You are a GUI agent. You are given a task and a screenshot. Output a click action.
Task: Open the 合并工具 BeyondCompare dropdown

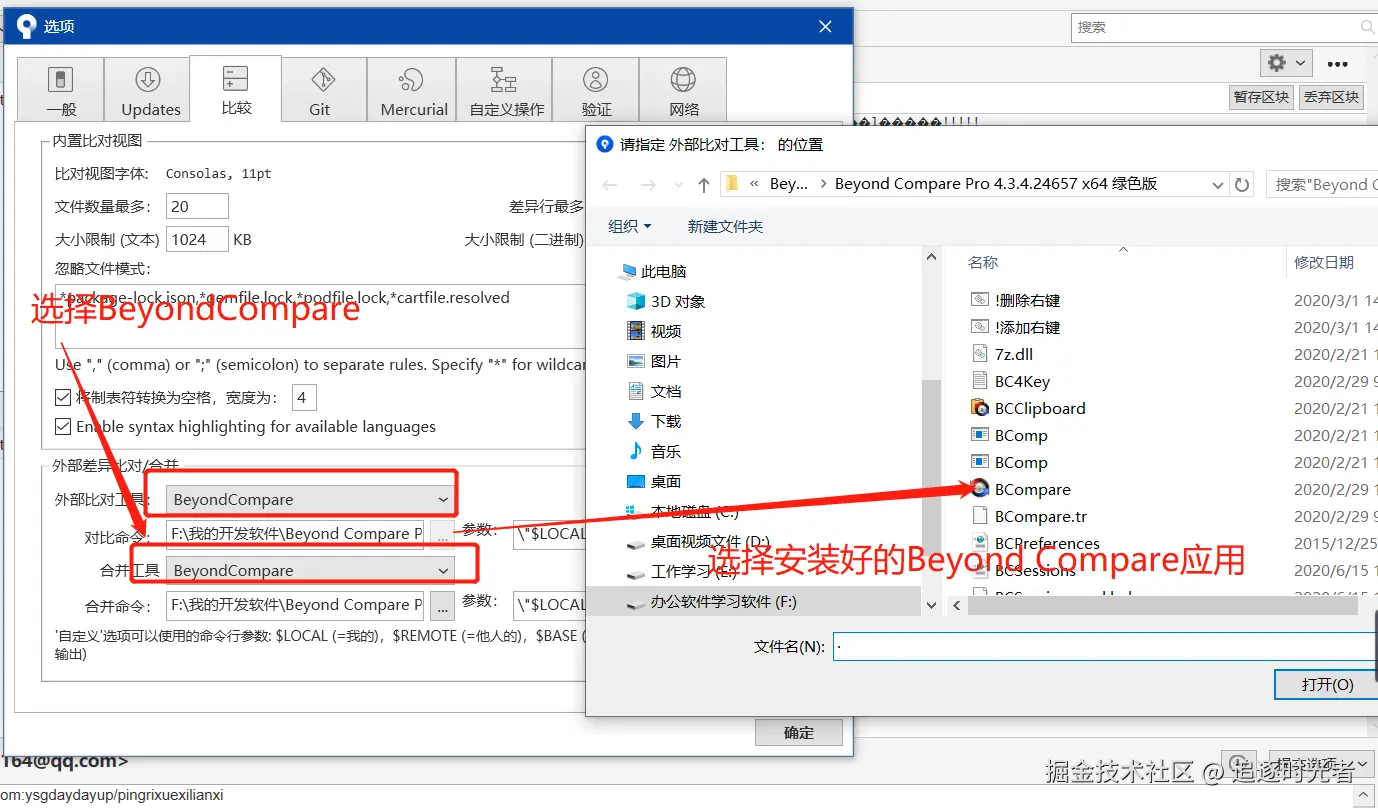tap(310, 570)
